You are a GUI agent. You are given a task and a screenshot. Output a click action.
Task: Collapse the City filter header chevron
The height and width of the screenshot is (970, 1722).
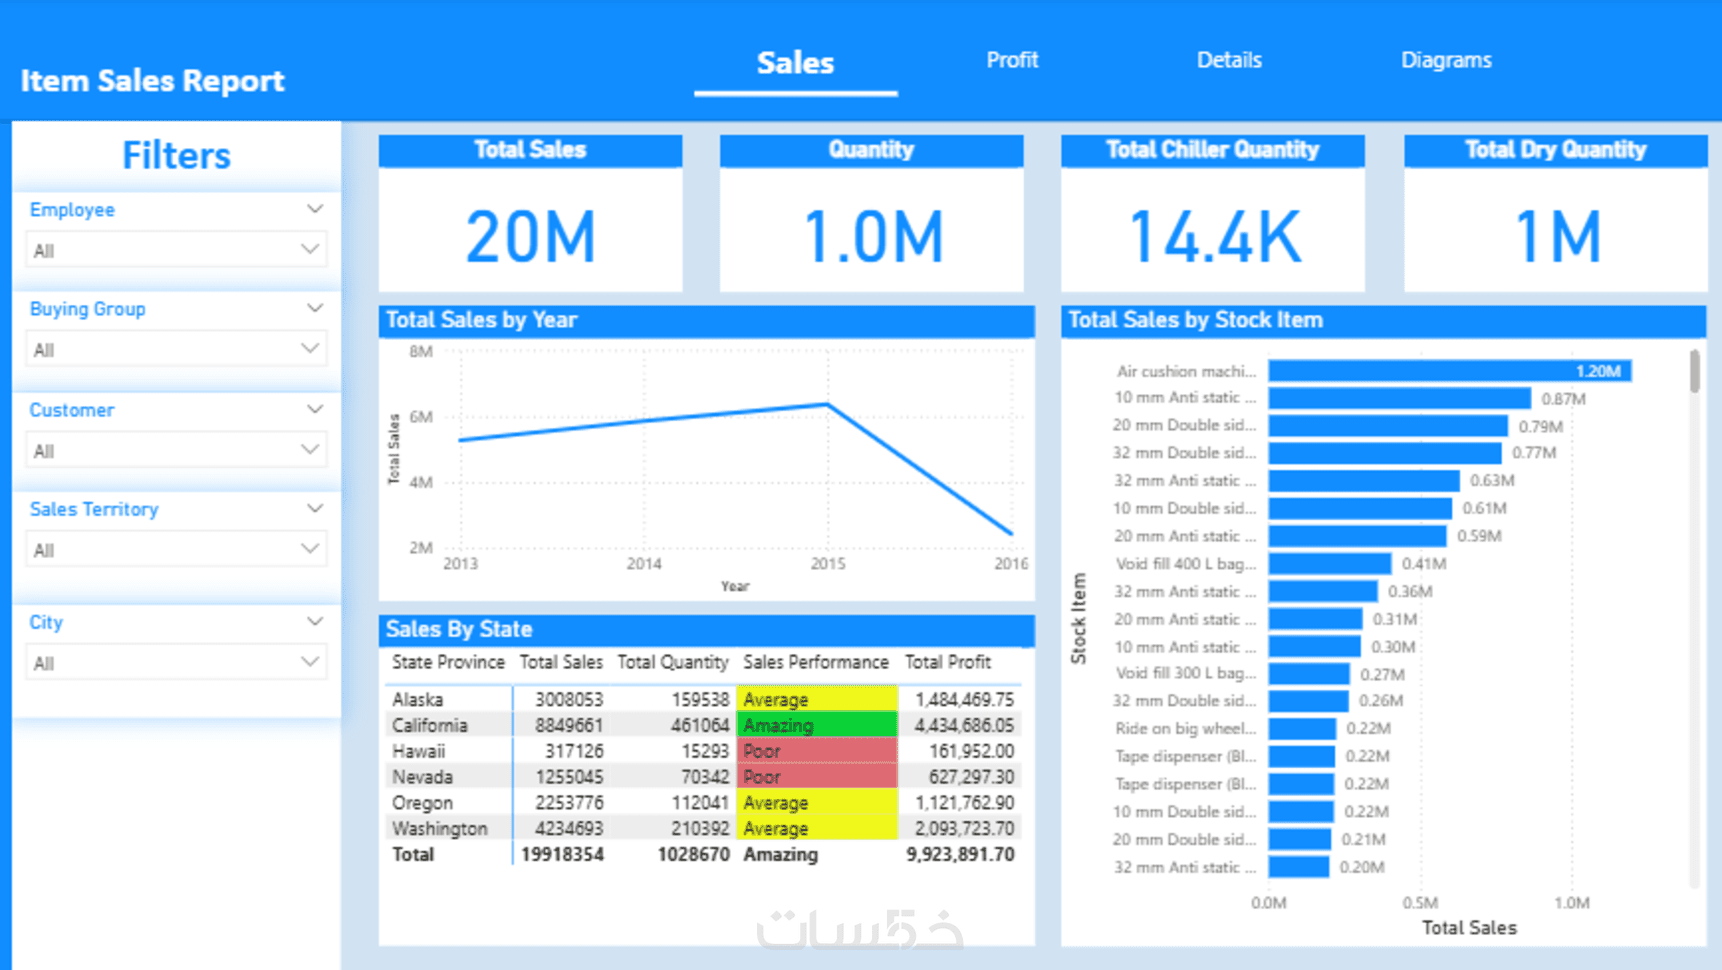315,621
